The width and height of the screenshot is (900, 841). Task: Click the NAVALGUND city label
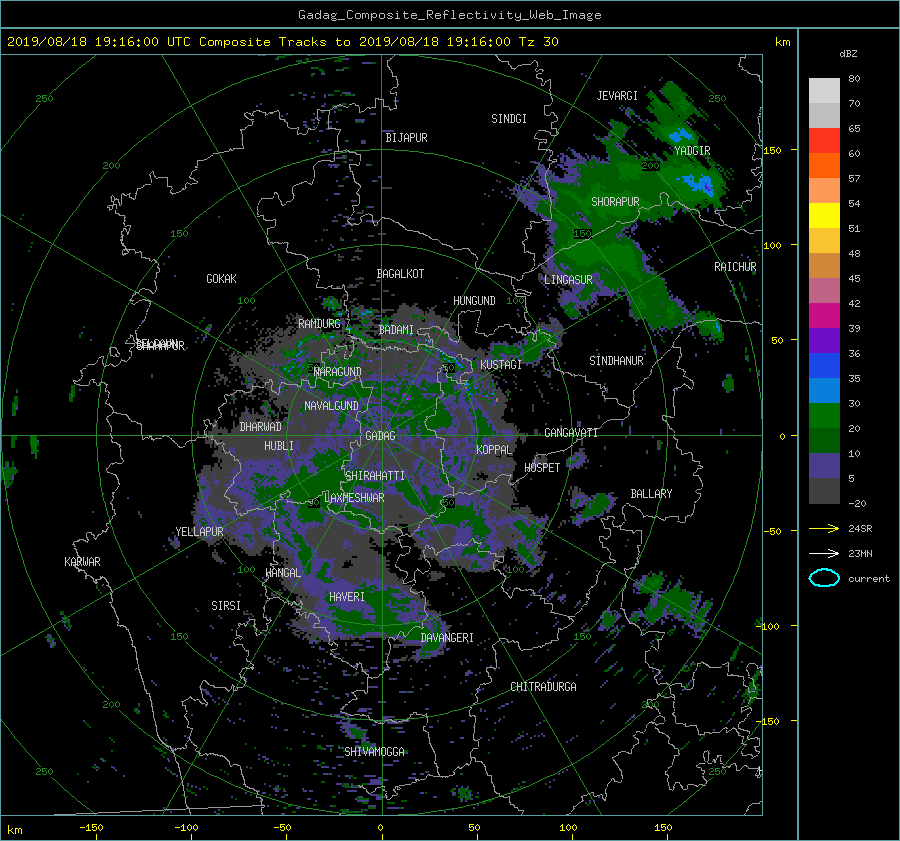point(331,405)
